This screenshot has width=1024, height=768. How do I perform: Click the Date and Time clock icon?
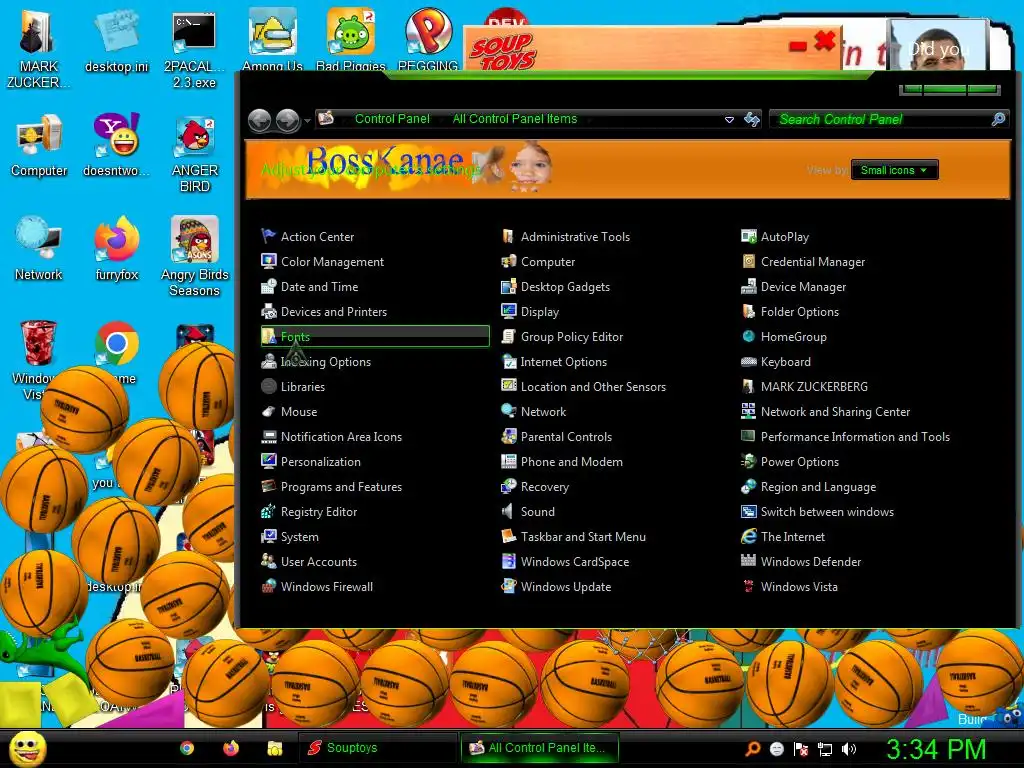(x=268, y=286)
